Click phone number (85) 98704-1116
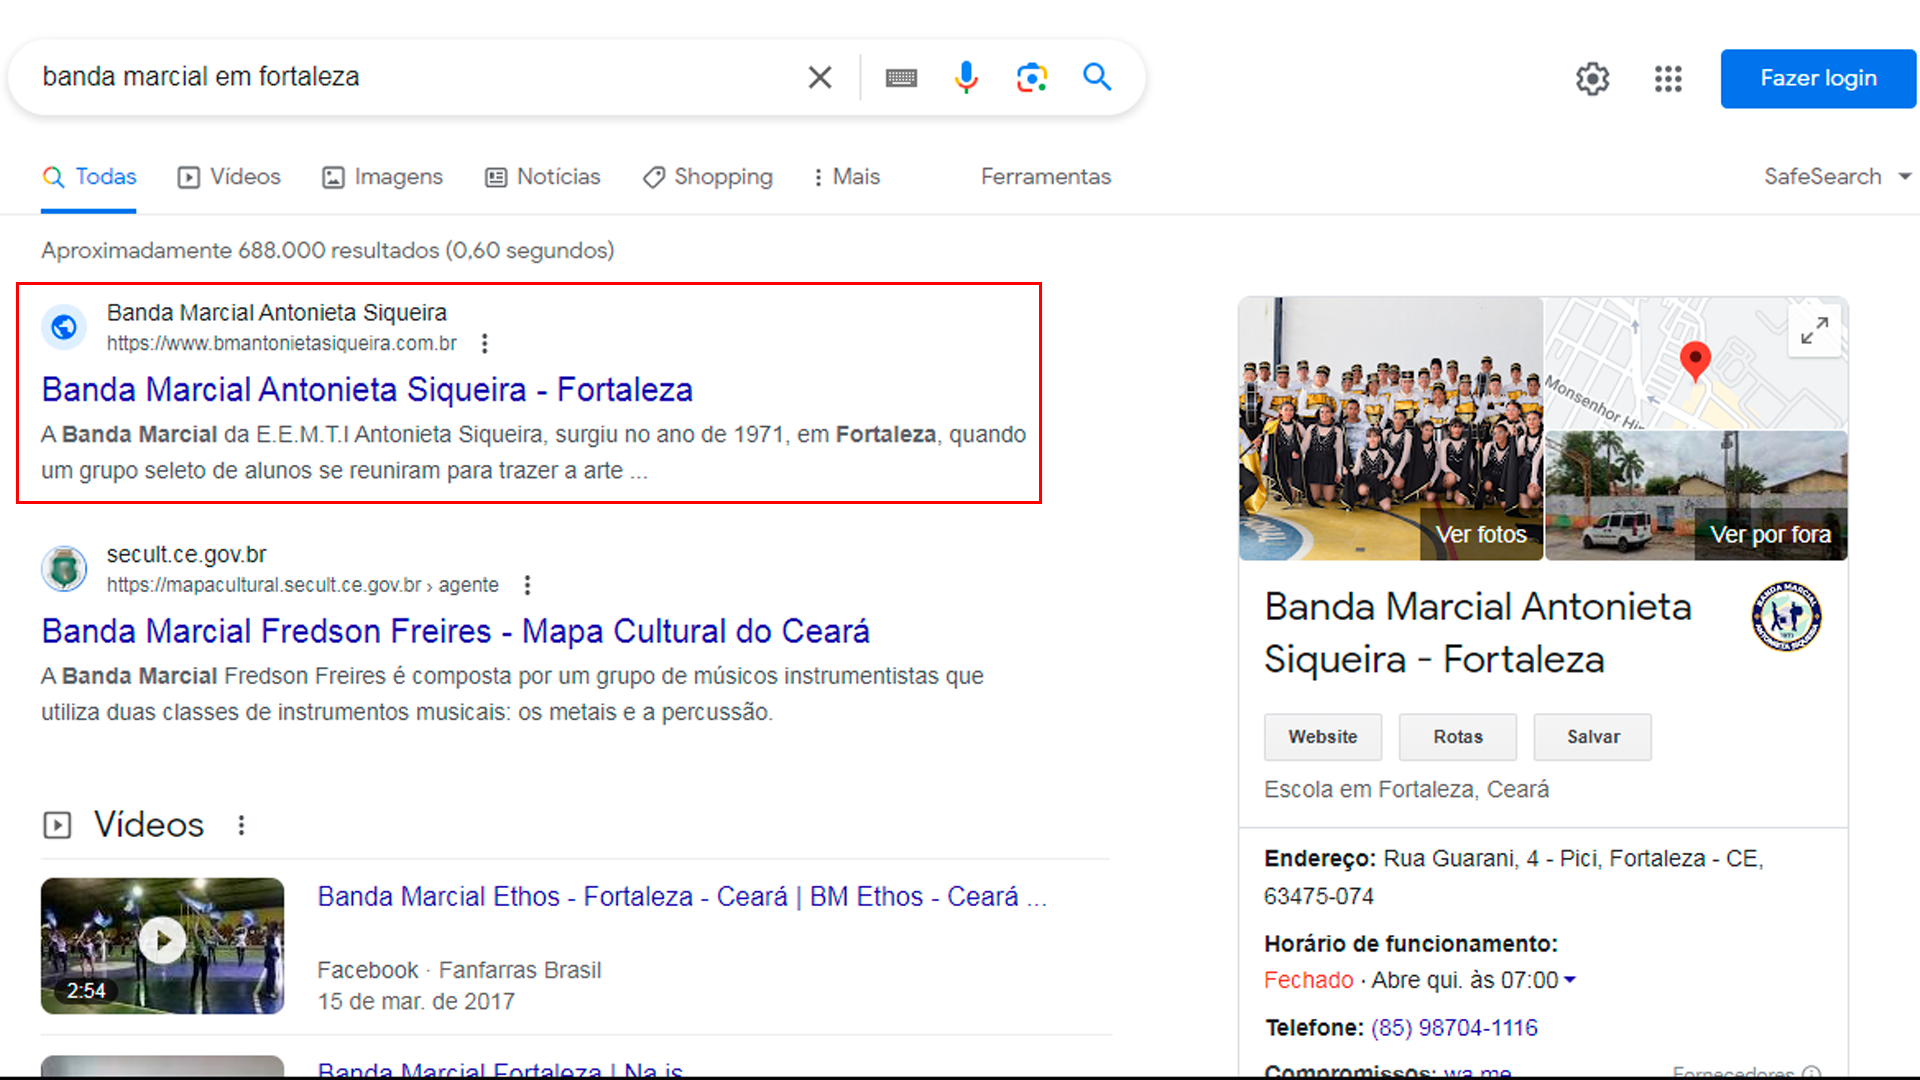Image resolution: width=1920 pixels, height=1080 pixels. (1454, 1028)
